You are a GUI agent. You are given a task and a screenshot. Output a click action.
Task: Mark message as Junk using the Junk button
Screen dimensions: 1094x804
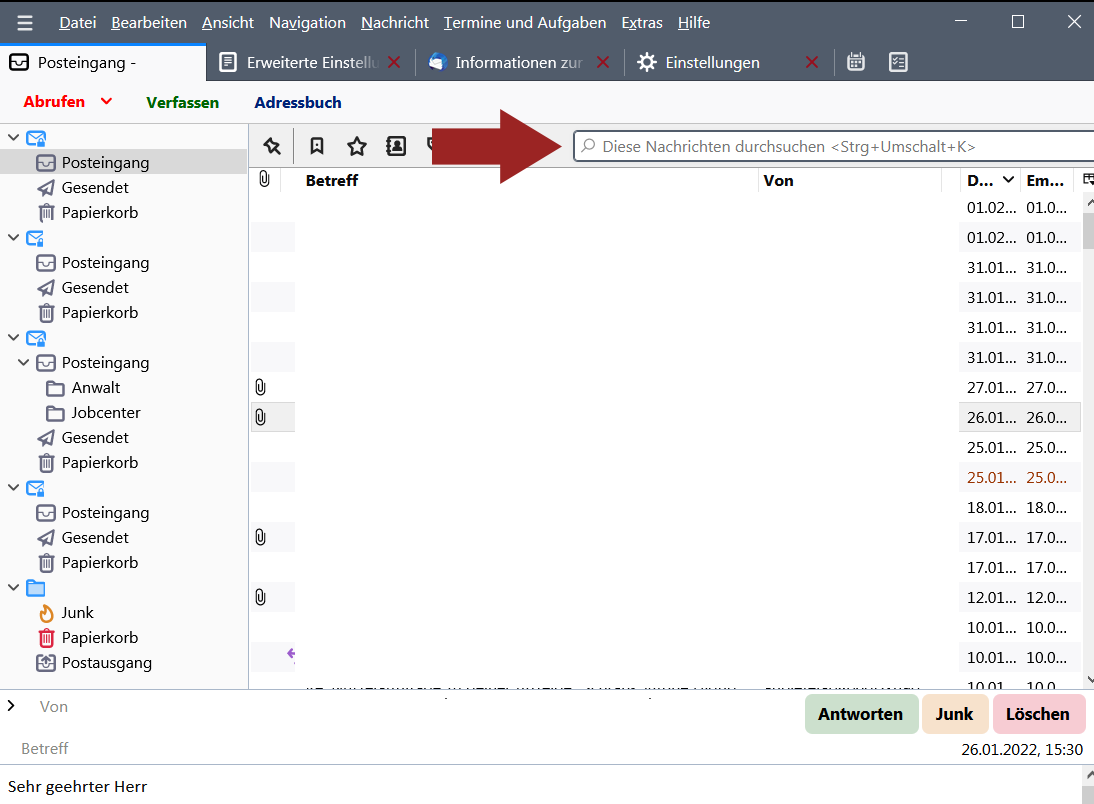(954, 714)
